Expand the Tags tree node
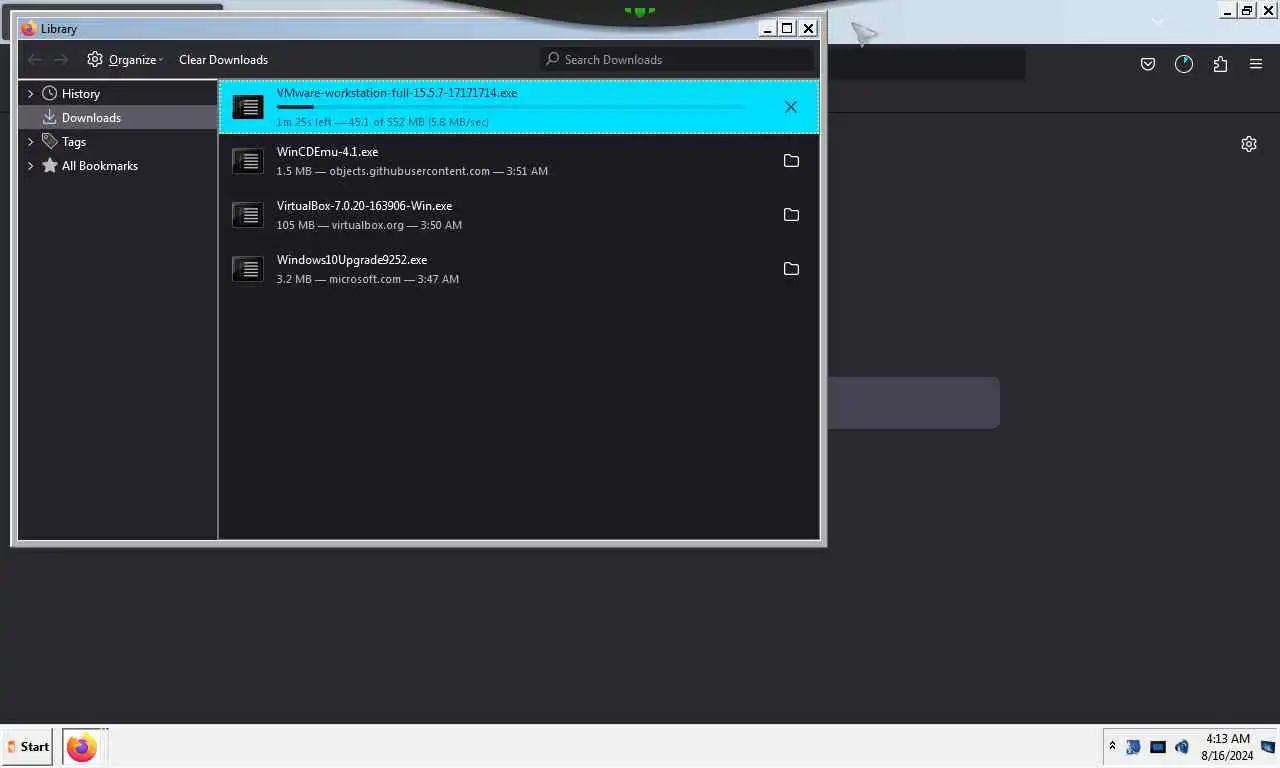 [30, 142]
